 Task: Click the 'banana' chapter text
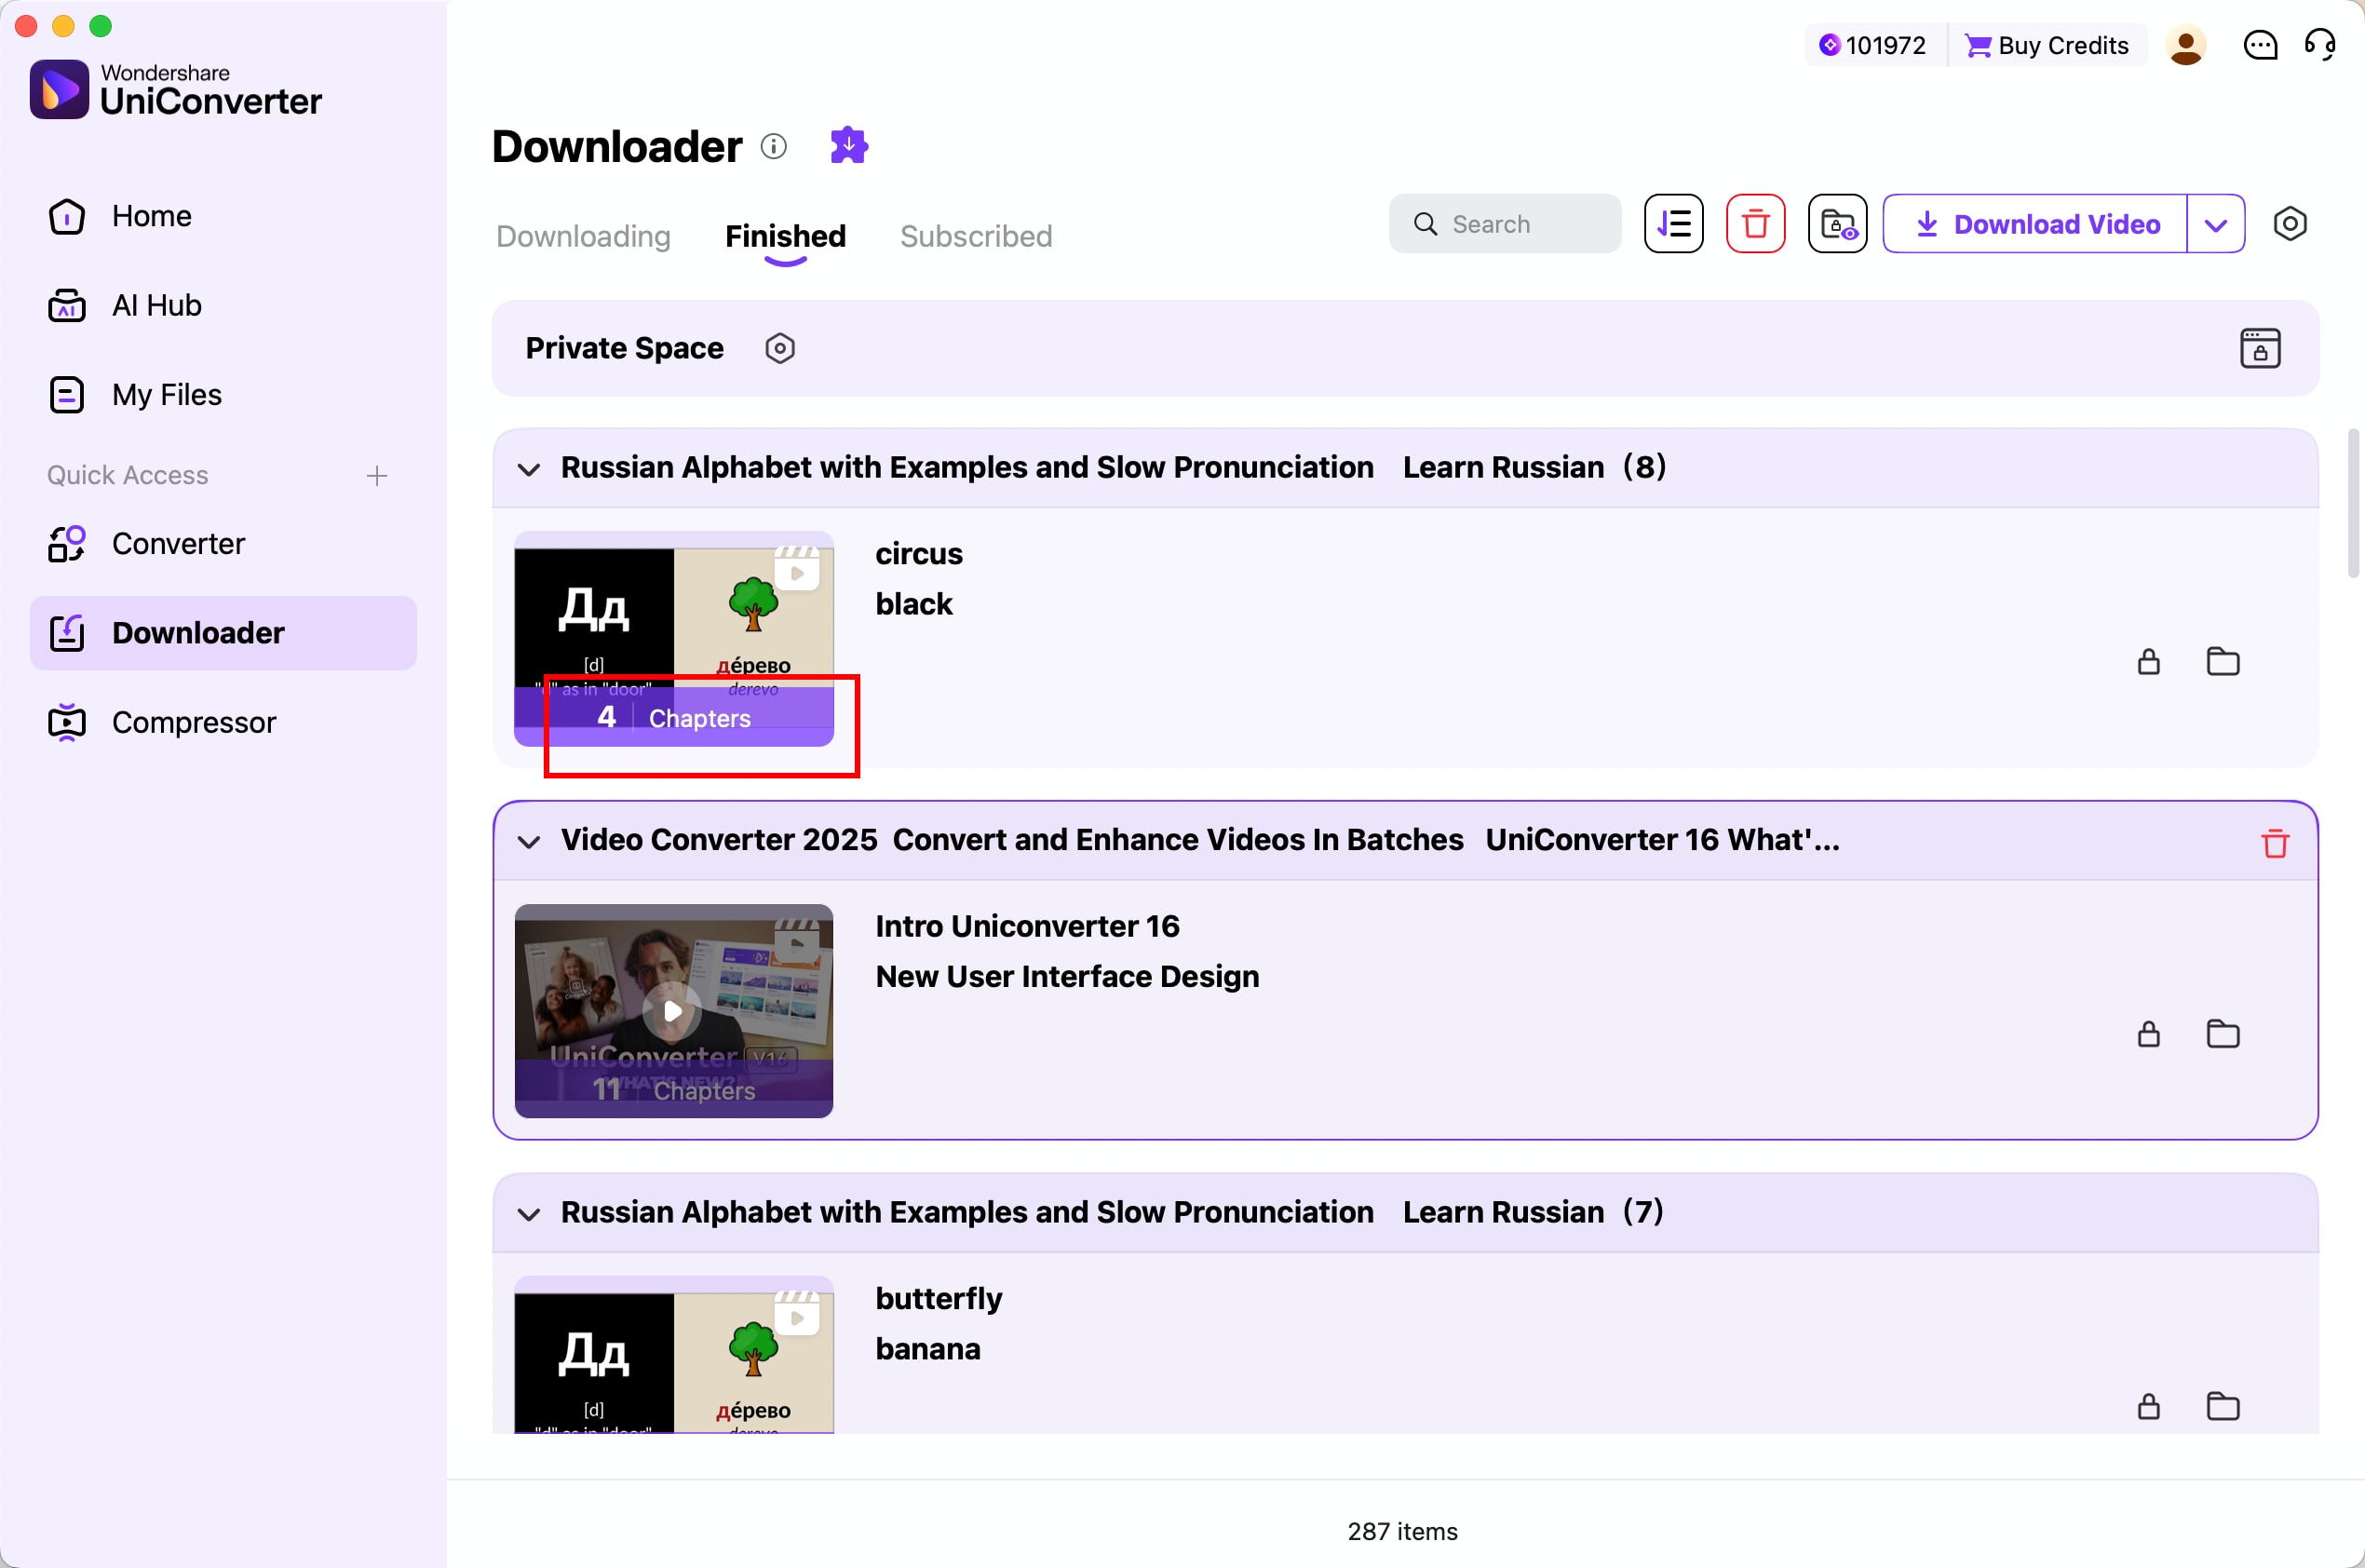(x=928, y=1349)
